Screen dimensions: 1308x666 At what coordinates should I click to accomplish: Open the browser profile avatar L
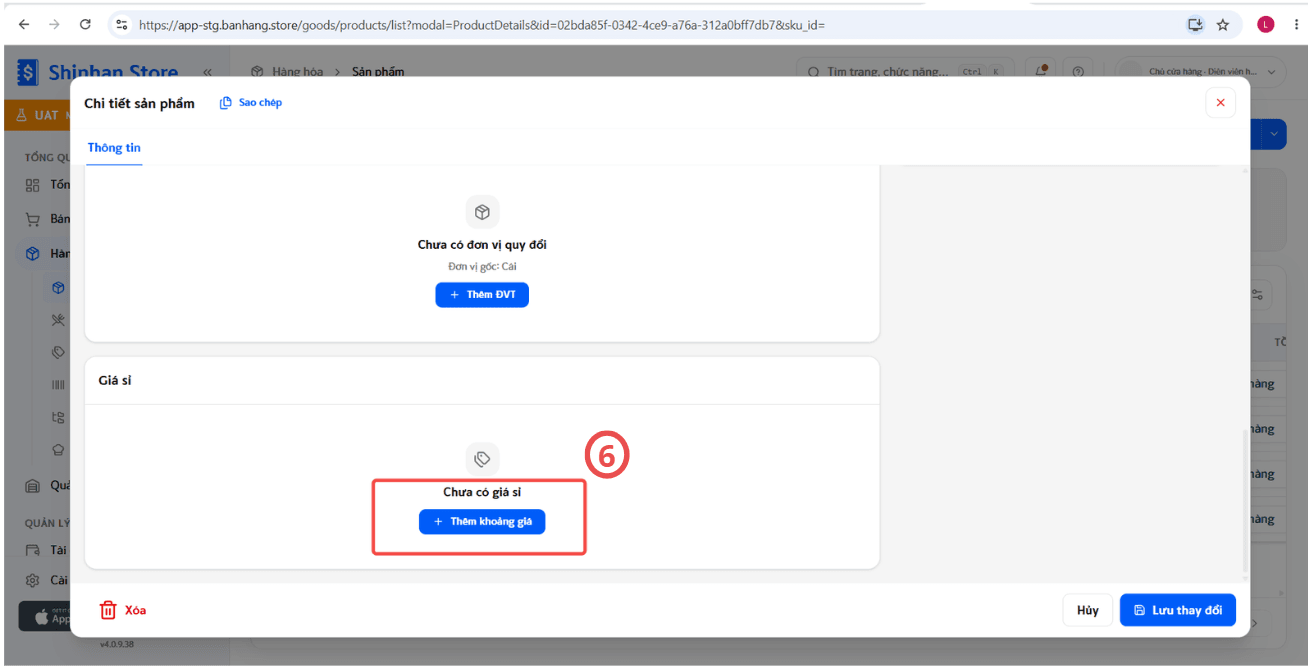pyautogui.click(x=1266, y=24)
